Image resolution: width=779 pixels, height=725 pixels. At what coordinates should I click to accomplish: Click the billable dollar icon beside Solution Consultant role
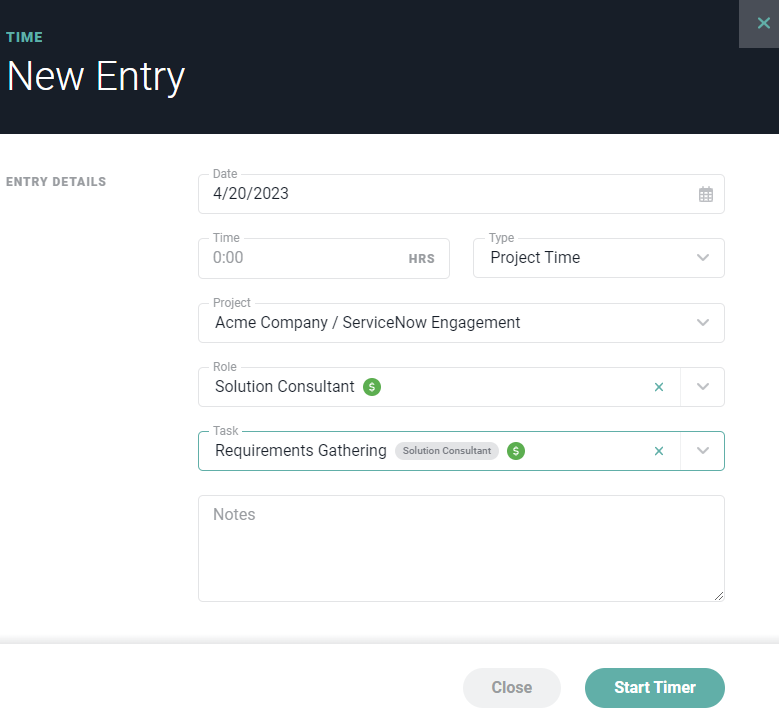(372, 387)
